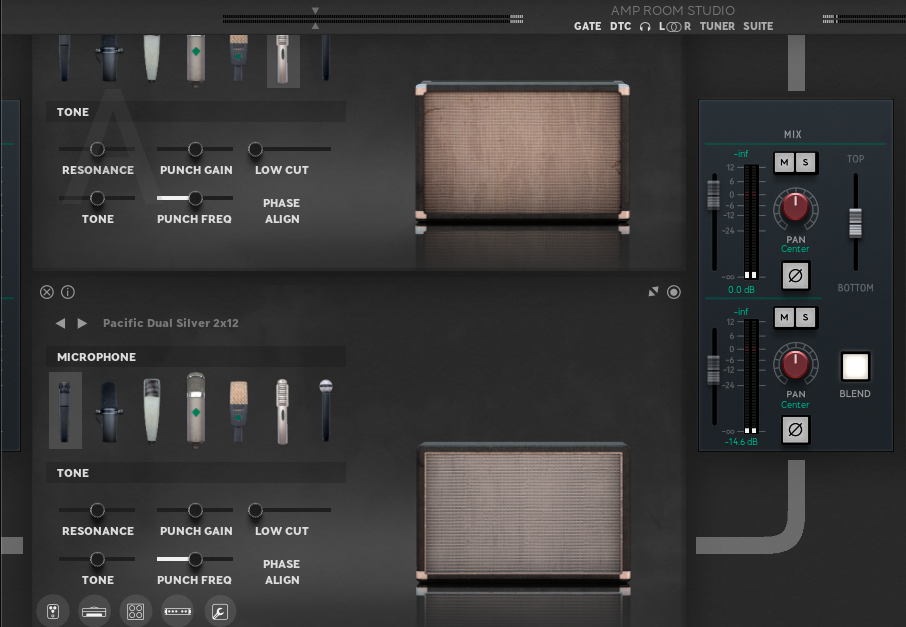Open the amp head section icon

pyautogui.click(x=94, y=610)
